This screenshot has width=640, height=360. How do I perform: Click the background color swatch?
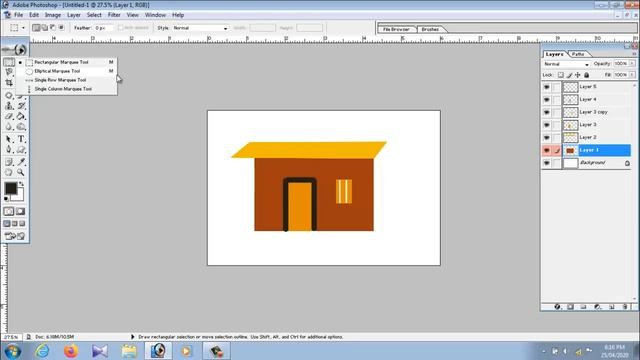[20, 197]
